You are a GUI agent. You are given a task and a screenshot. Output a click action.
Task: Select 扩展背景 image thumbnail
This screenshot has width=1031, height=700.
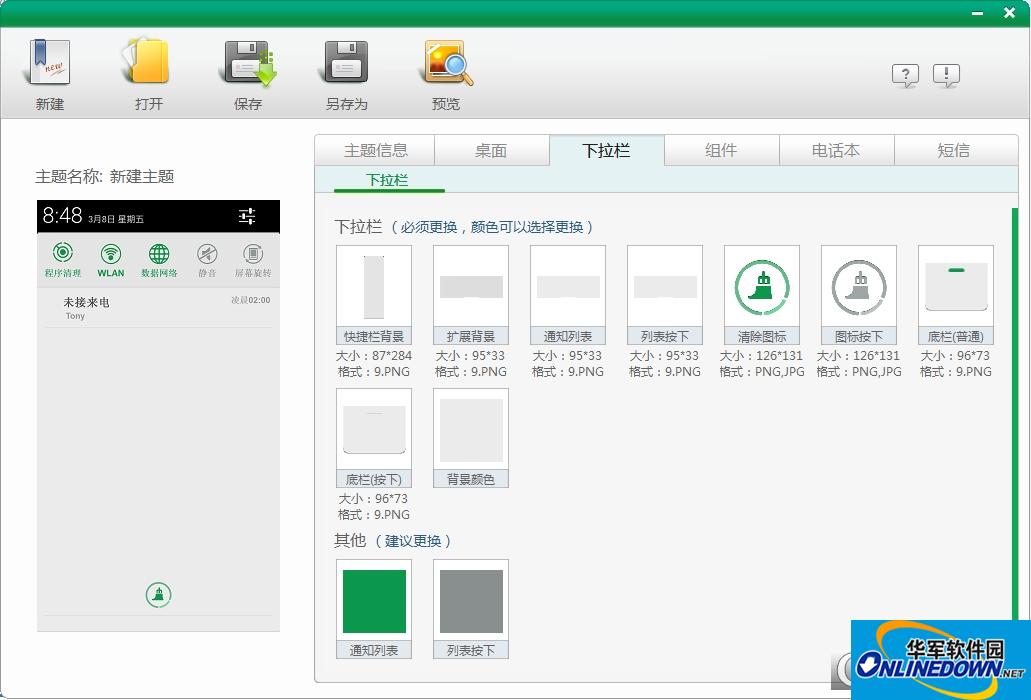point(471,294)
